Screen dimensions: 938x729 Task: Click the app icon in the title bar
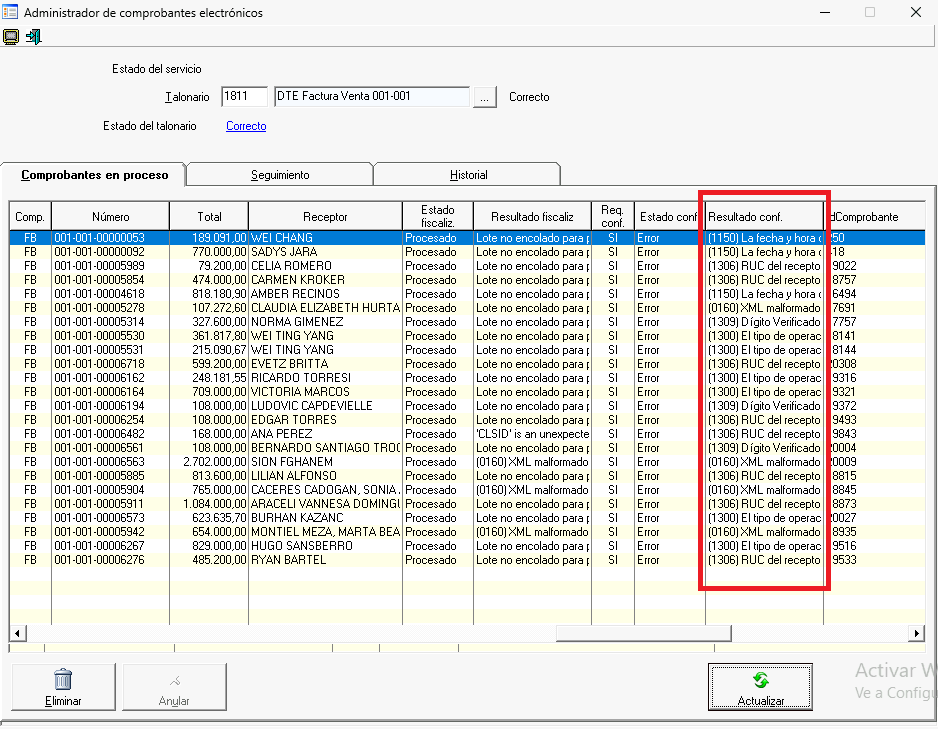tap(10, 13)
